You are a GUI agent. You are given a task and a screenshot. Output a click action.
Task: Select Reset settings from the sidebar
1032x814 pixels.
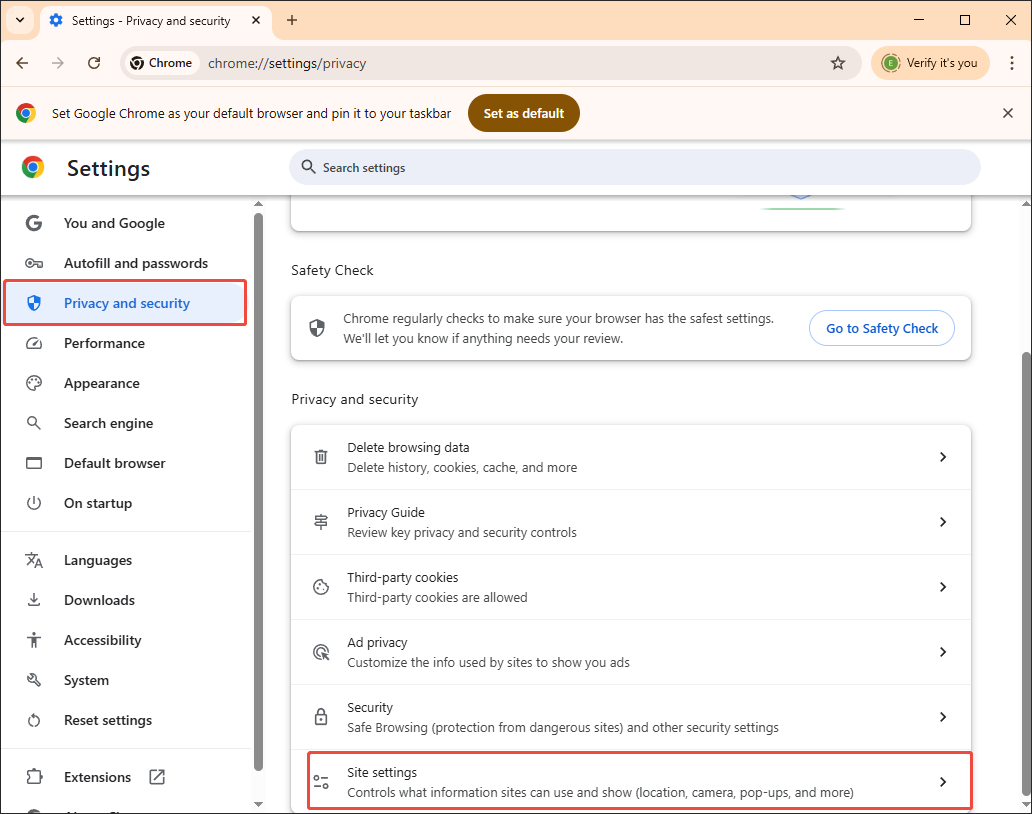click(107, 720)
